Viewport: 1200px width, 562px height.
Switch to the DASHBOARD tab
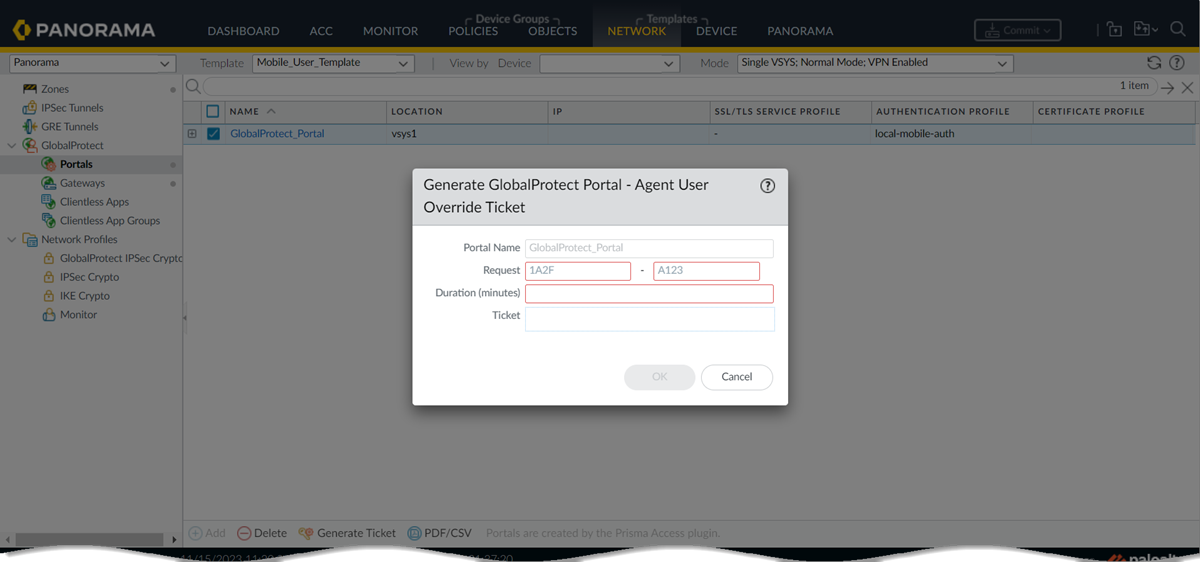(243, 31)
